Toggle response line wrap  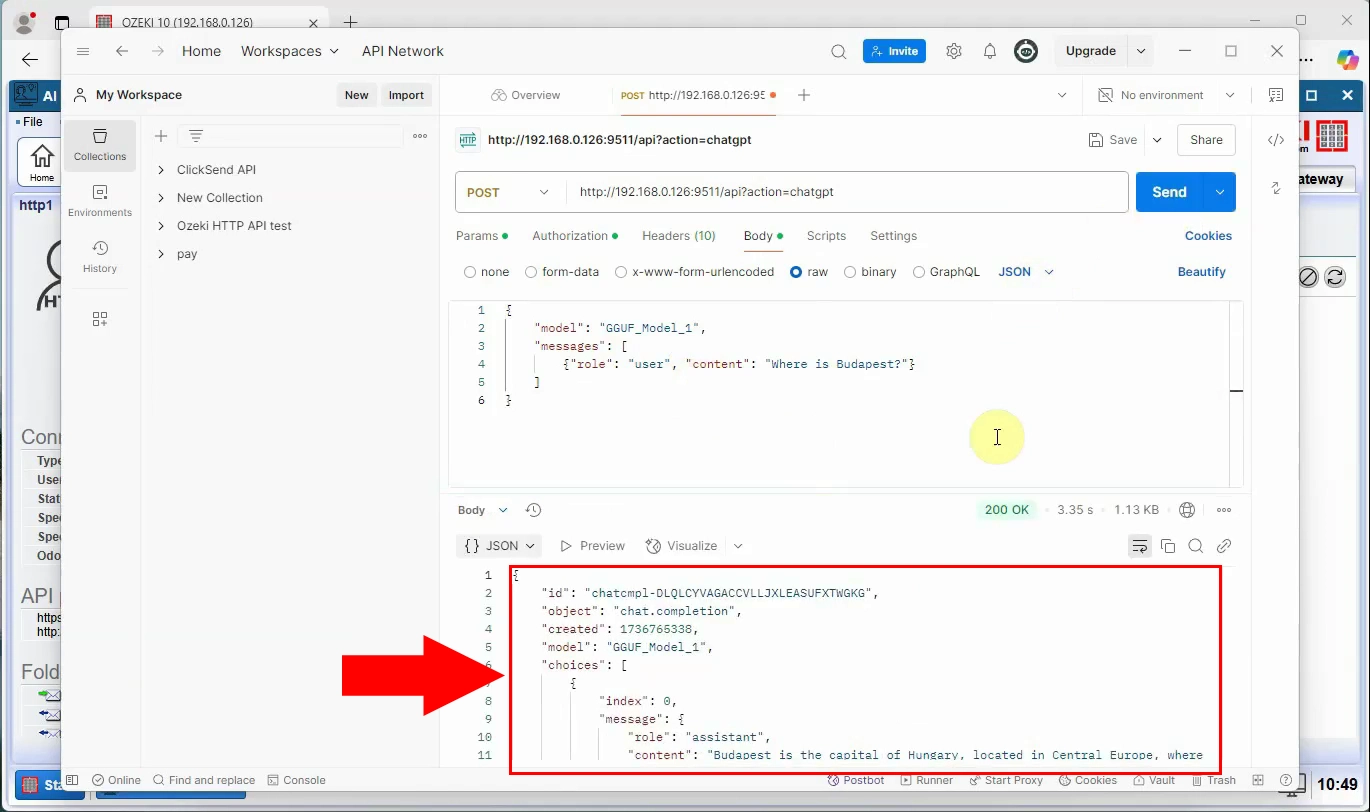[1140, 546]
